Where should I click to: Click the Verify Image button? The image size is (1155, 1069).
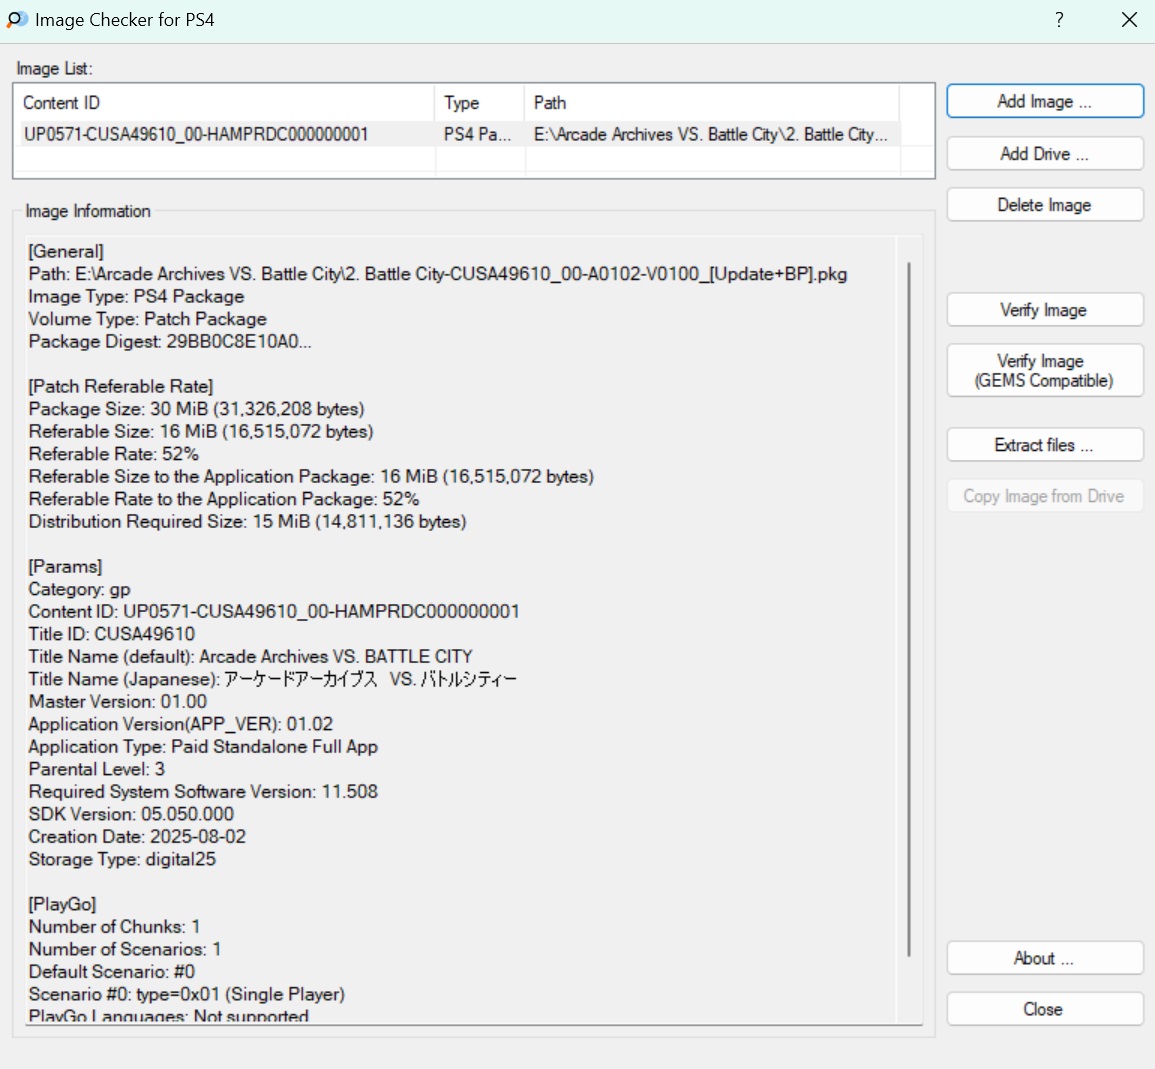1044,310
